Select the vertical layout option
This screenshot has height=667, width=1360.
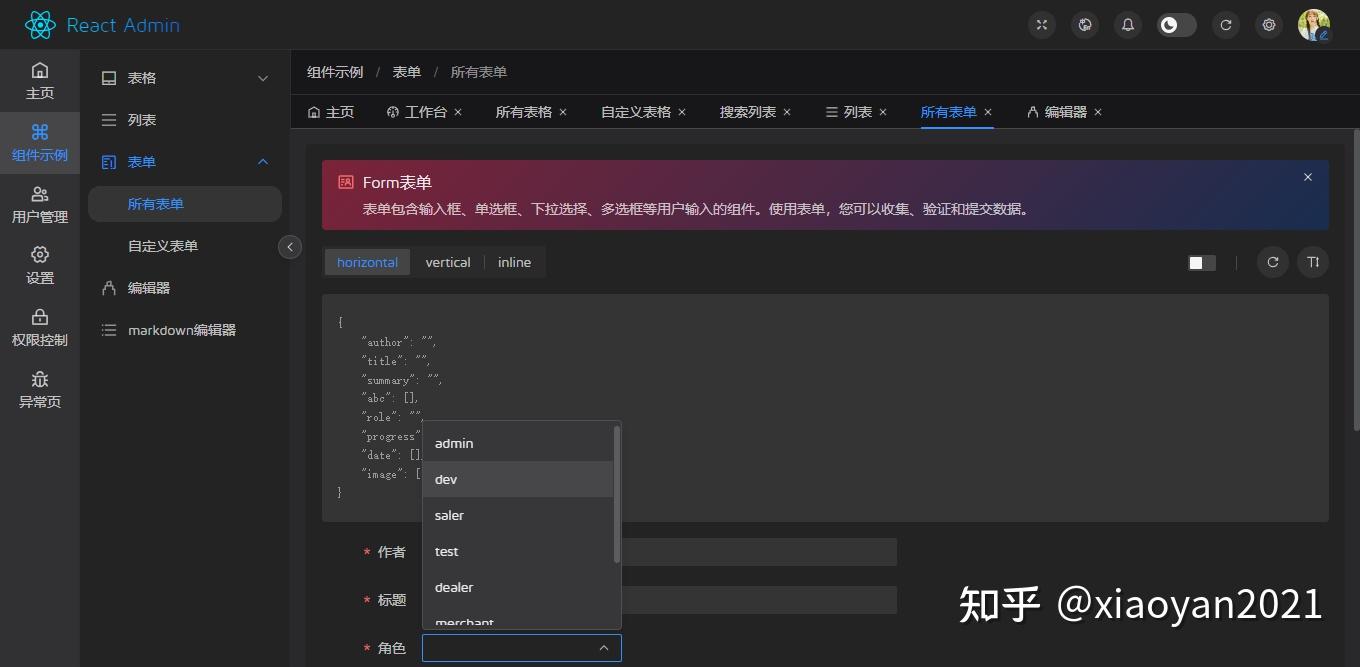pos(447,262)
